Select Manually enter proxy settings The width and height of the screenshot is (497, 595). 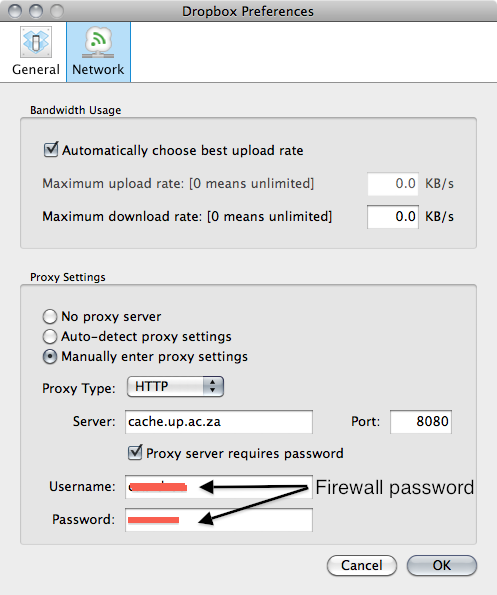click(x=50, y=356)
